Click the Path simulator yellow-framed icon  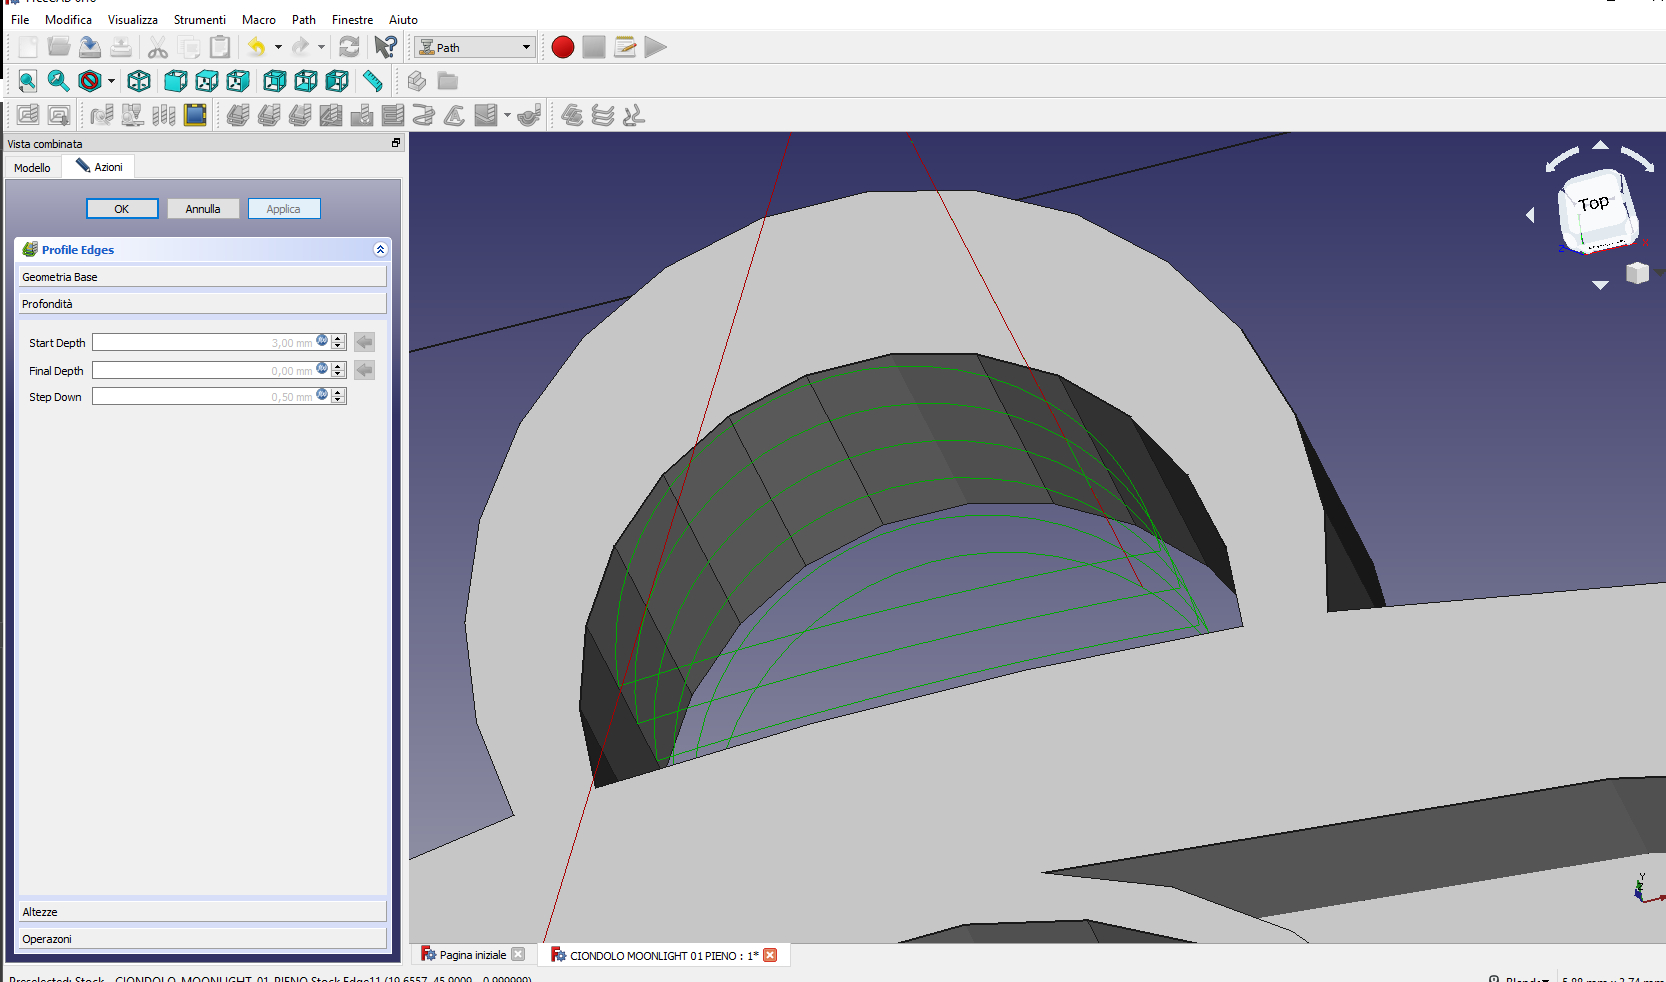(195, 115)
